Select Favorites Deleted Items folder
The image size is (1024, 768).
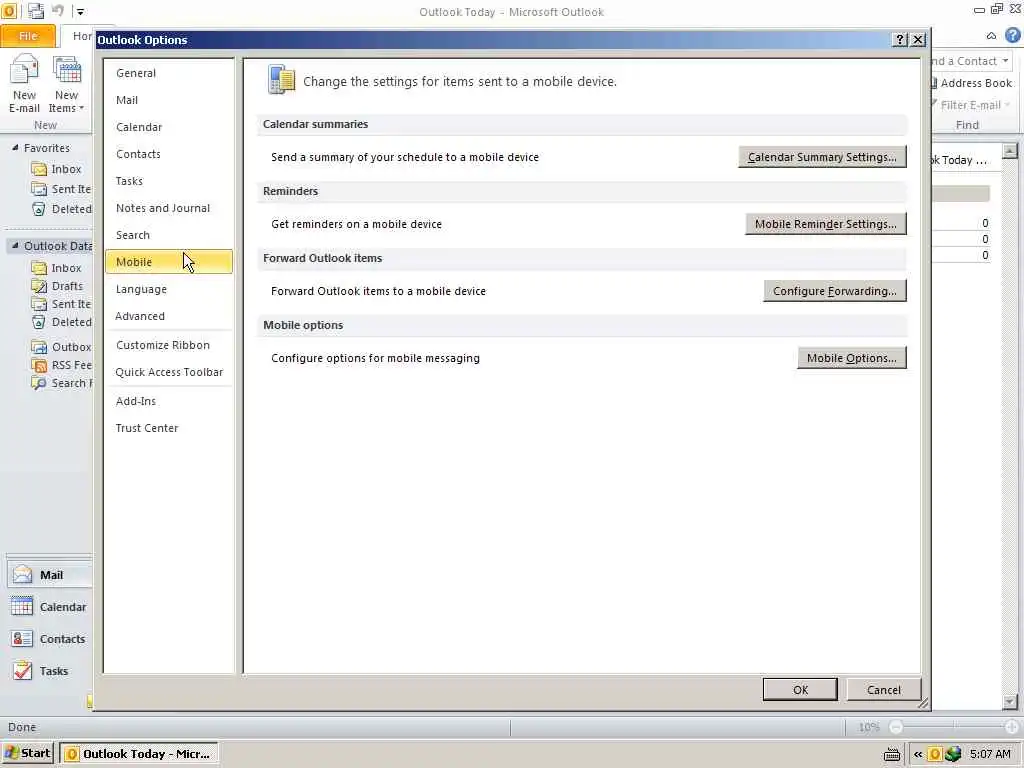(x=61, y=209)
